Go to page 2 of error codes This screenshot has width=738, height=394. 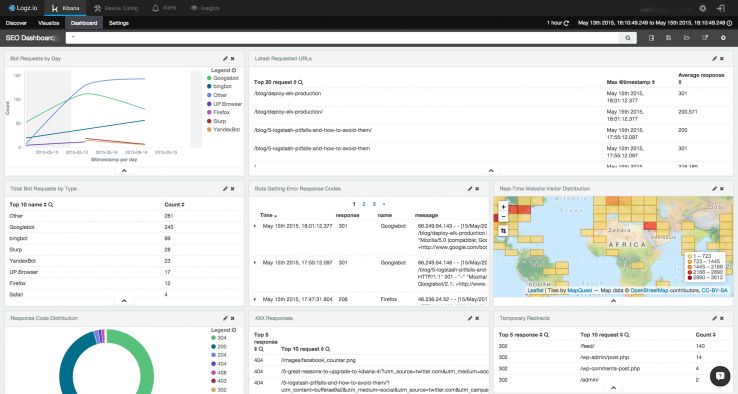click(364, 204)
